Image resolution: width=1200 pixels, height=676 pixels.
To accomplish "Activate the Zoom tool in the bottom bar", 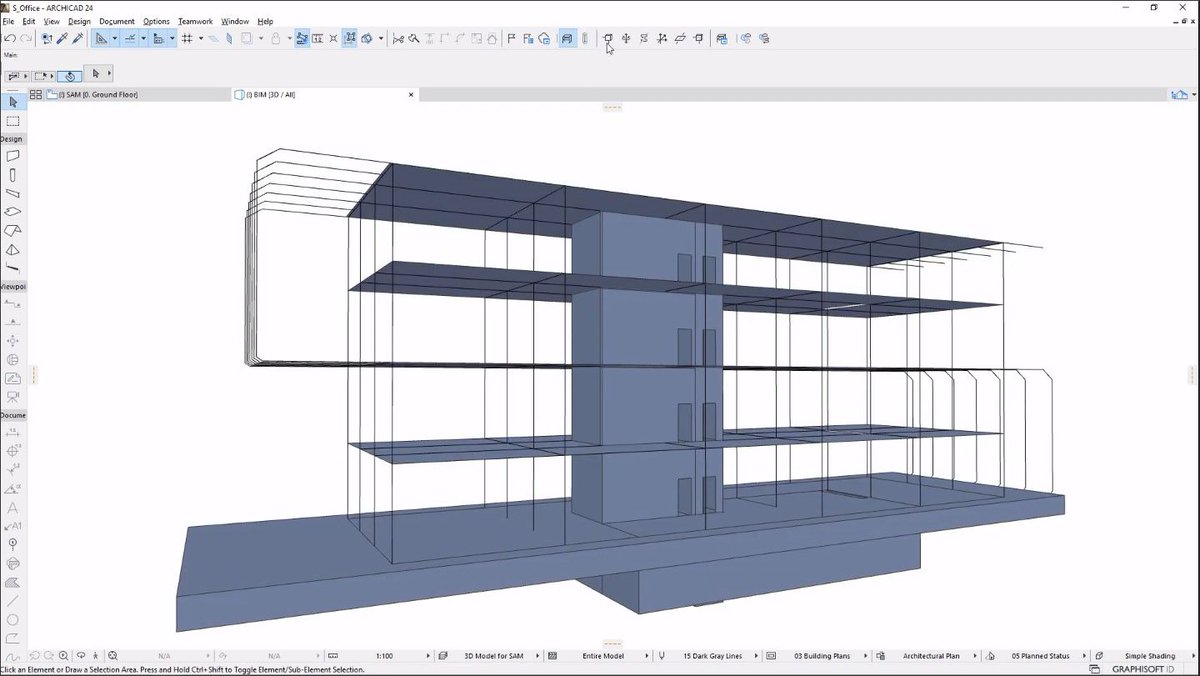I will [x=63, y=655].
